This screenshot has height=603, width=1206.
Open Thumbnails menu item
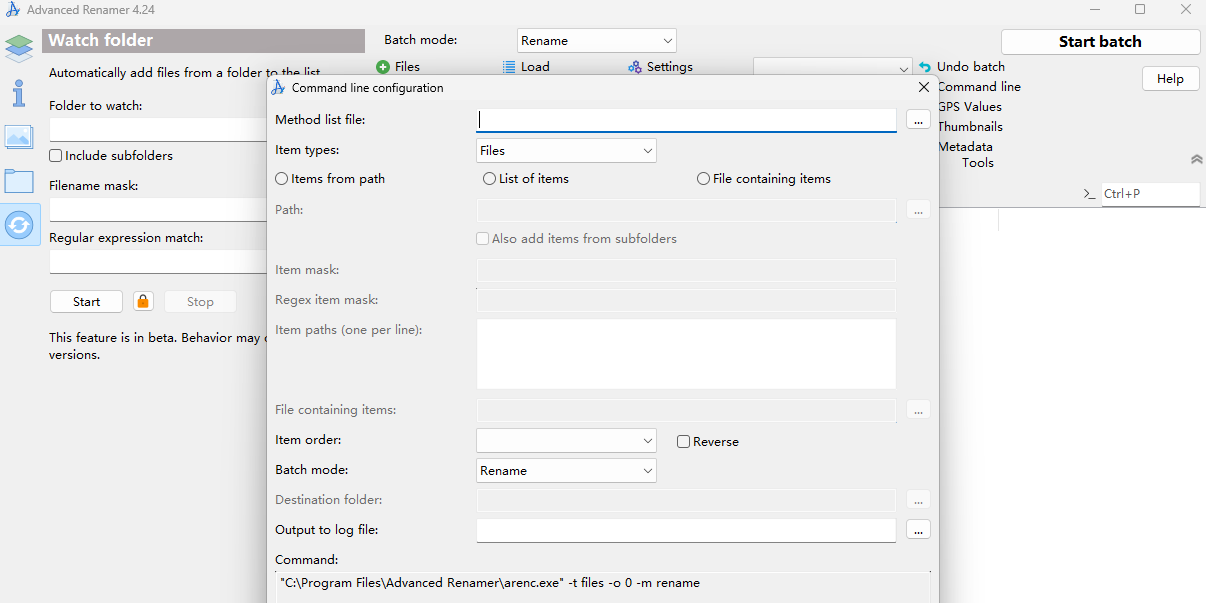click(970, 127)
